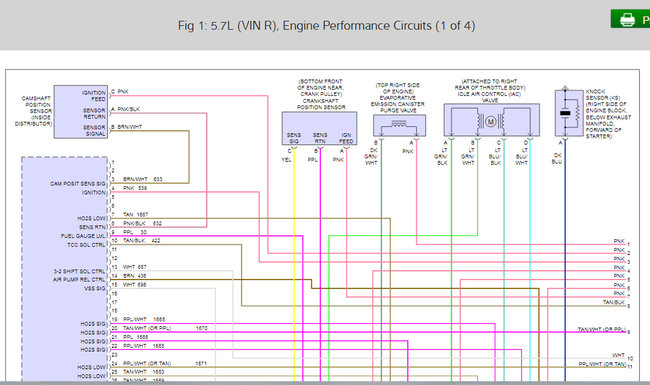Click 'SENSOR RETURN' in the camshaft sensor box
This screenshot has width=650, height=385.
pyautogui.click(x=94, y=114)
